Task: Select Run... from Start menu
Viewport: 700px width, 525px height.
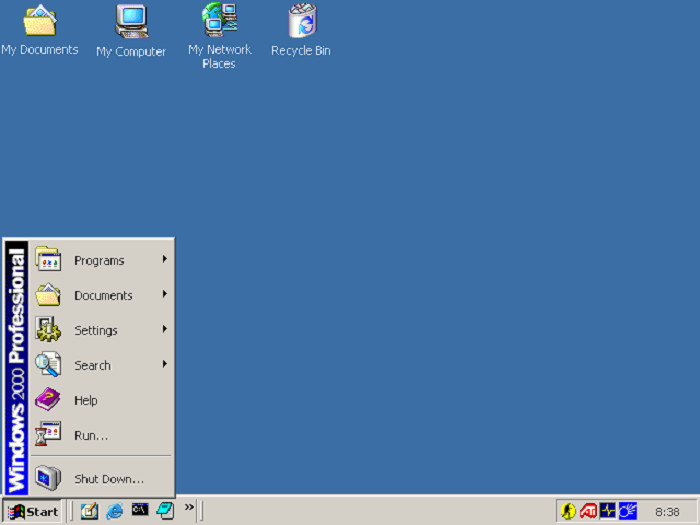Action: click(91, 436)
